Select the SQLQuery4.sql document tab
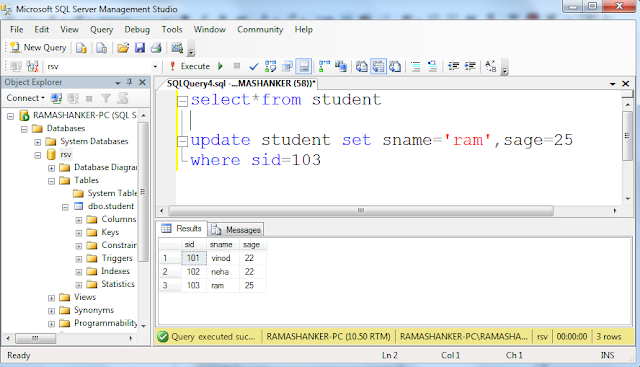 click(241, 83)
